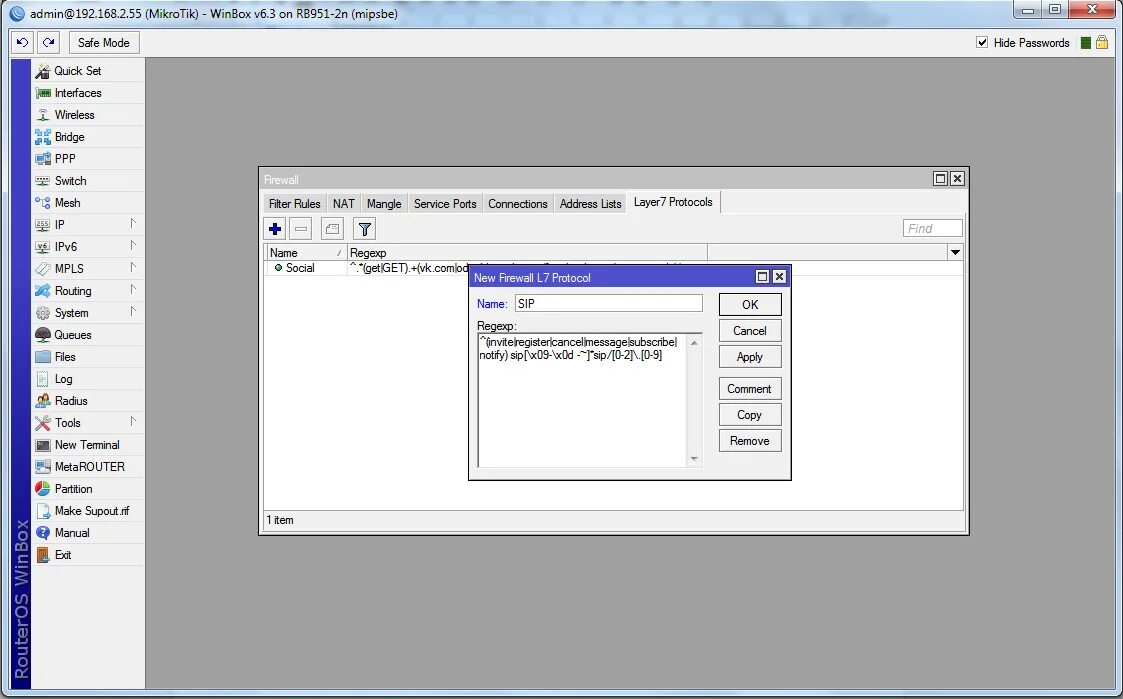Click the green status indicator near lock
Viewport: 1123px width, 699px height.
(1086, 43)
